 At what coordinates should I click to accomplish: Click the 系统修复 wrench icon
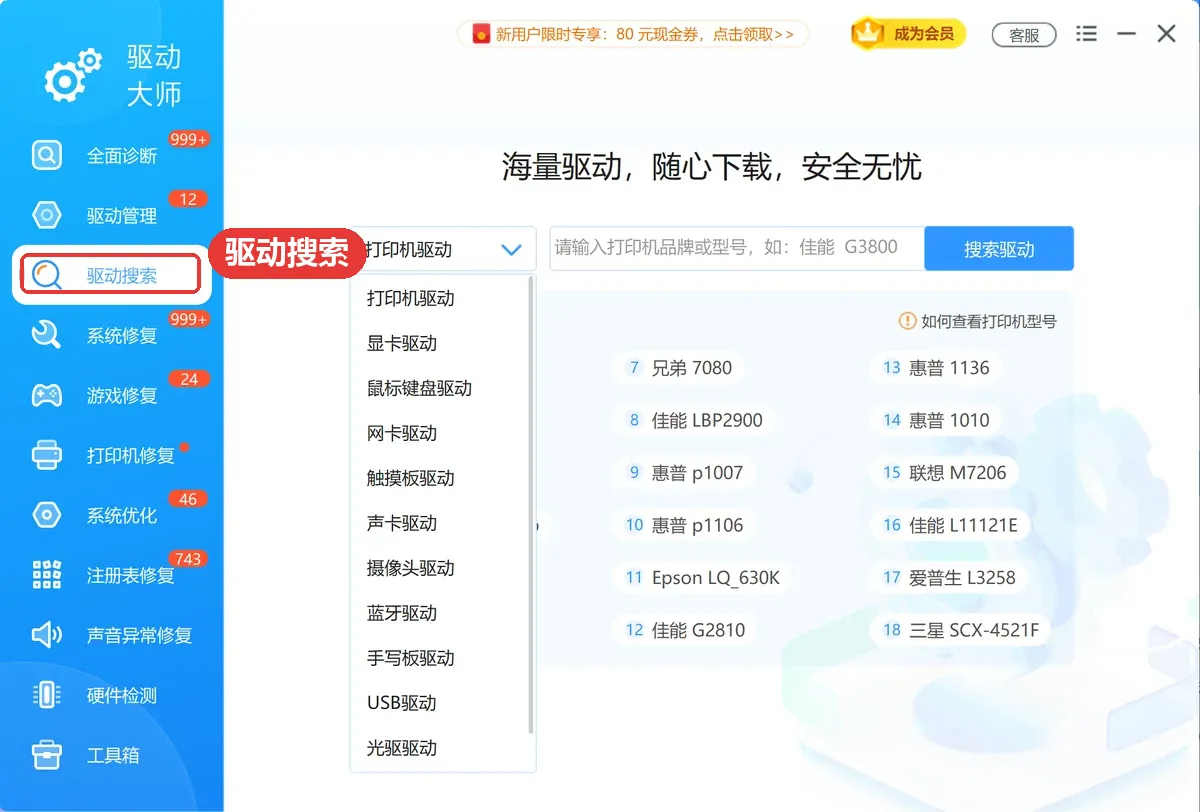tap(47, 335)
